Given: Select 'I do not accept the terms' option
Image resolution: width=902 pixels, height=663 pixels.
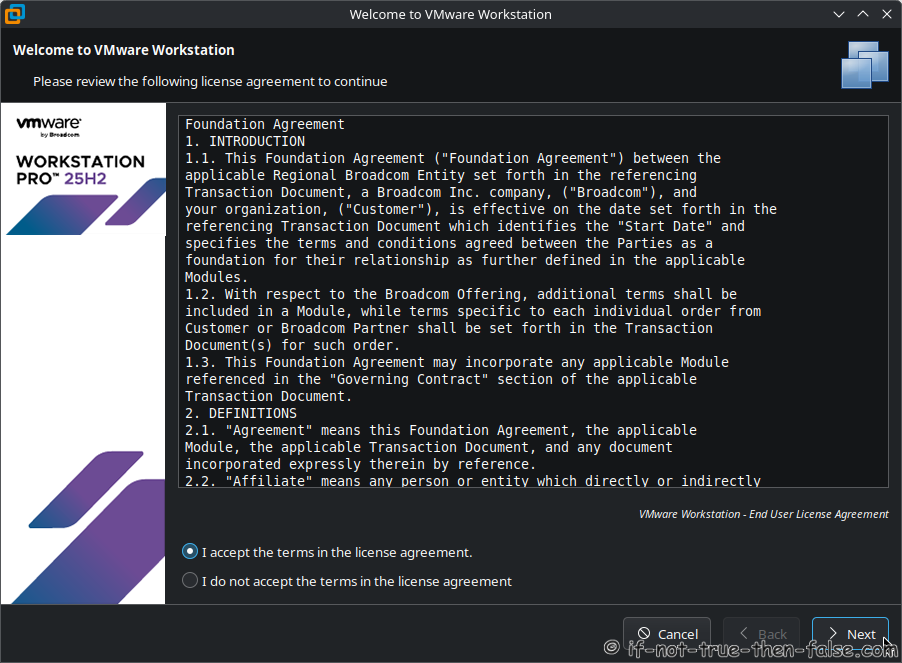Looking at the screenshot, I should (x=190, y=581).
